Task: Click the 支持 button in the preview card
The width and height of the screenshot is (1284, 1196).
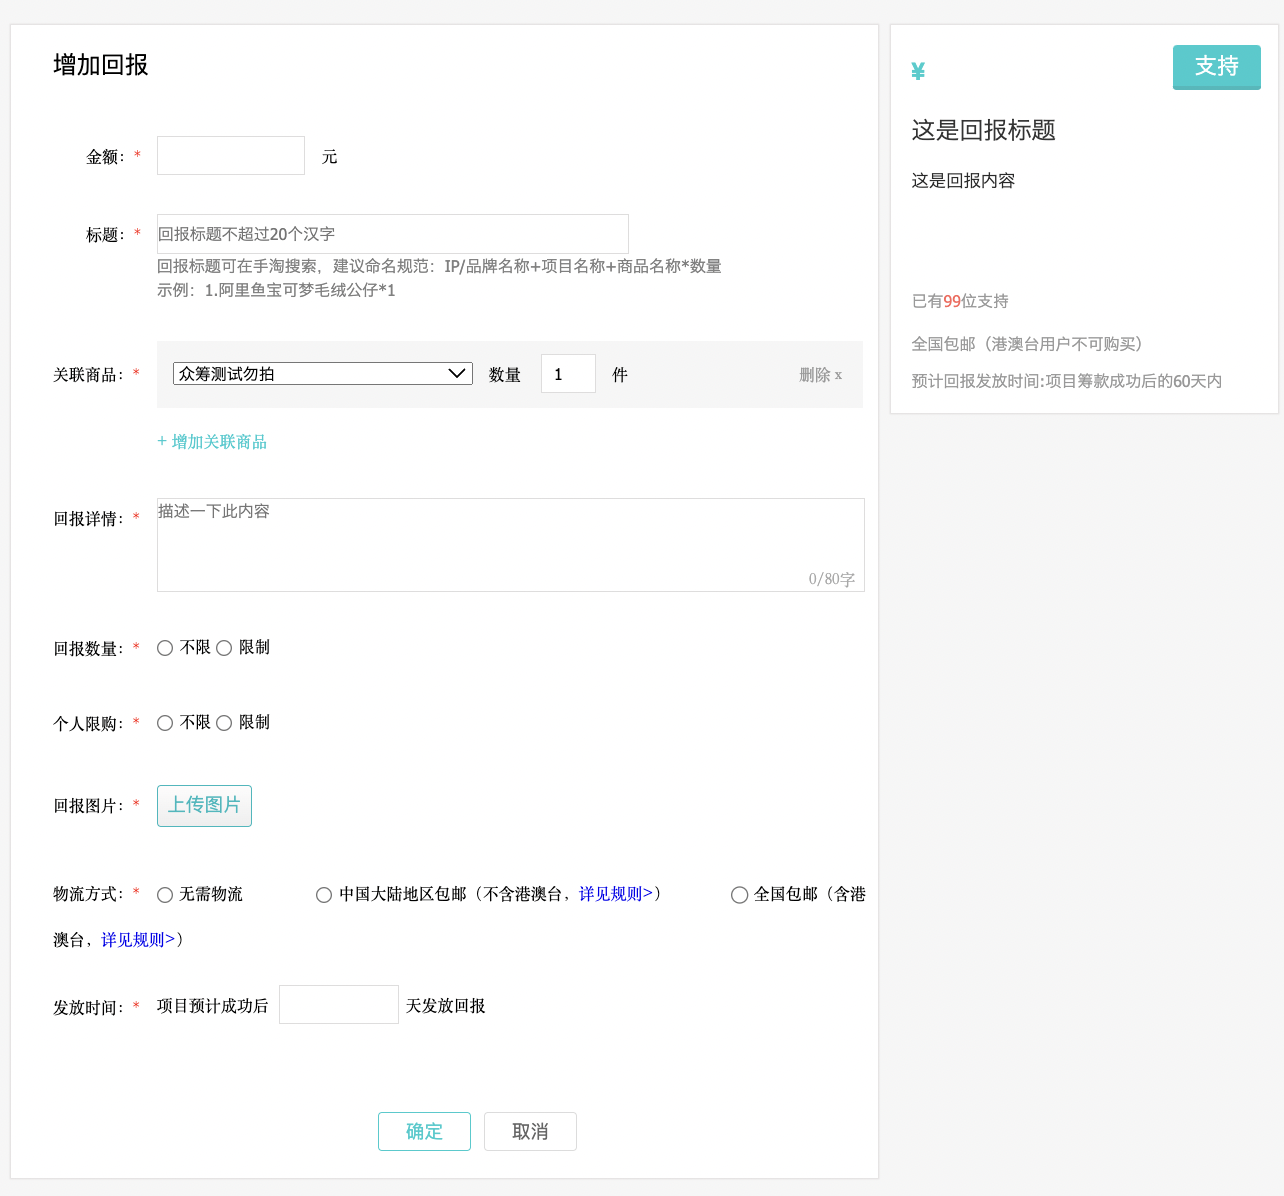Action: [x=1216, y=67]
